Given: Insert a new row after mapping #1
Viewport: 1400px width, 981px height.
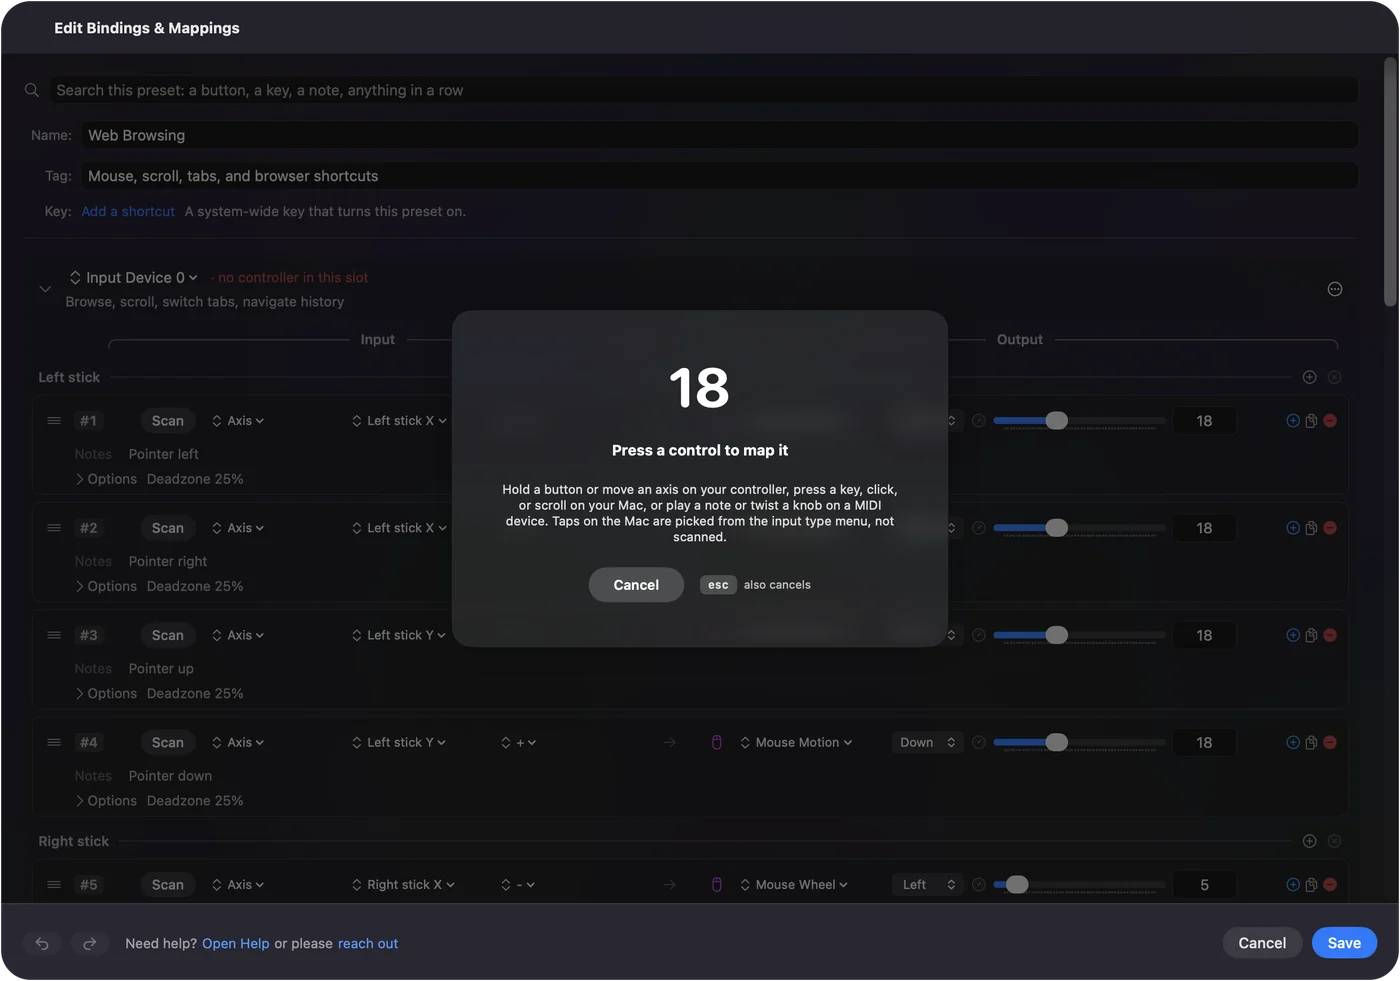Looking at the screenshot, I should coord(1292,421).
